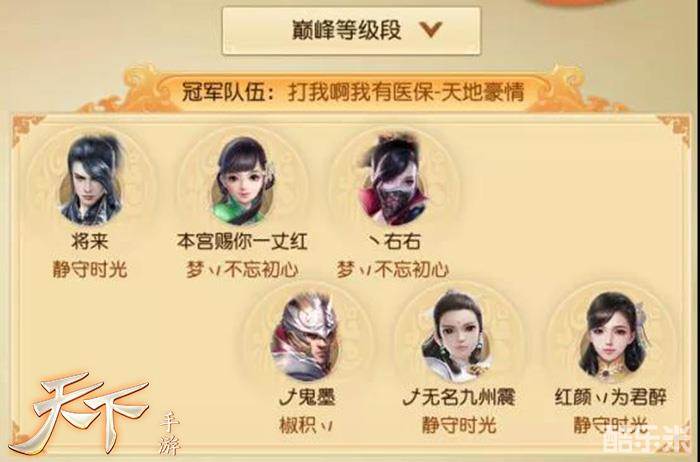Click the player name 丶右右
This screenshot has height=462, width=700.
[394, 241]
